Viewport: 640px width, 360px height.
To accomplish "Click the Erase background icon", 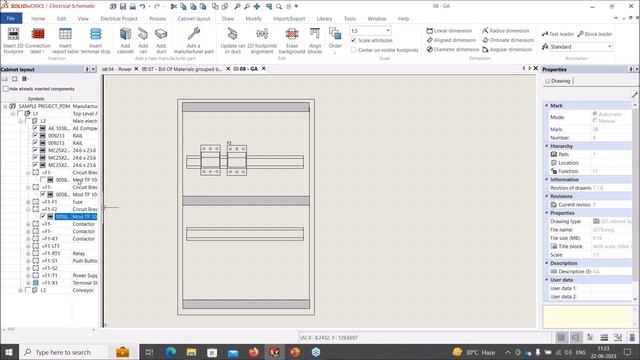I will (x=292, y=34).
